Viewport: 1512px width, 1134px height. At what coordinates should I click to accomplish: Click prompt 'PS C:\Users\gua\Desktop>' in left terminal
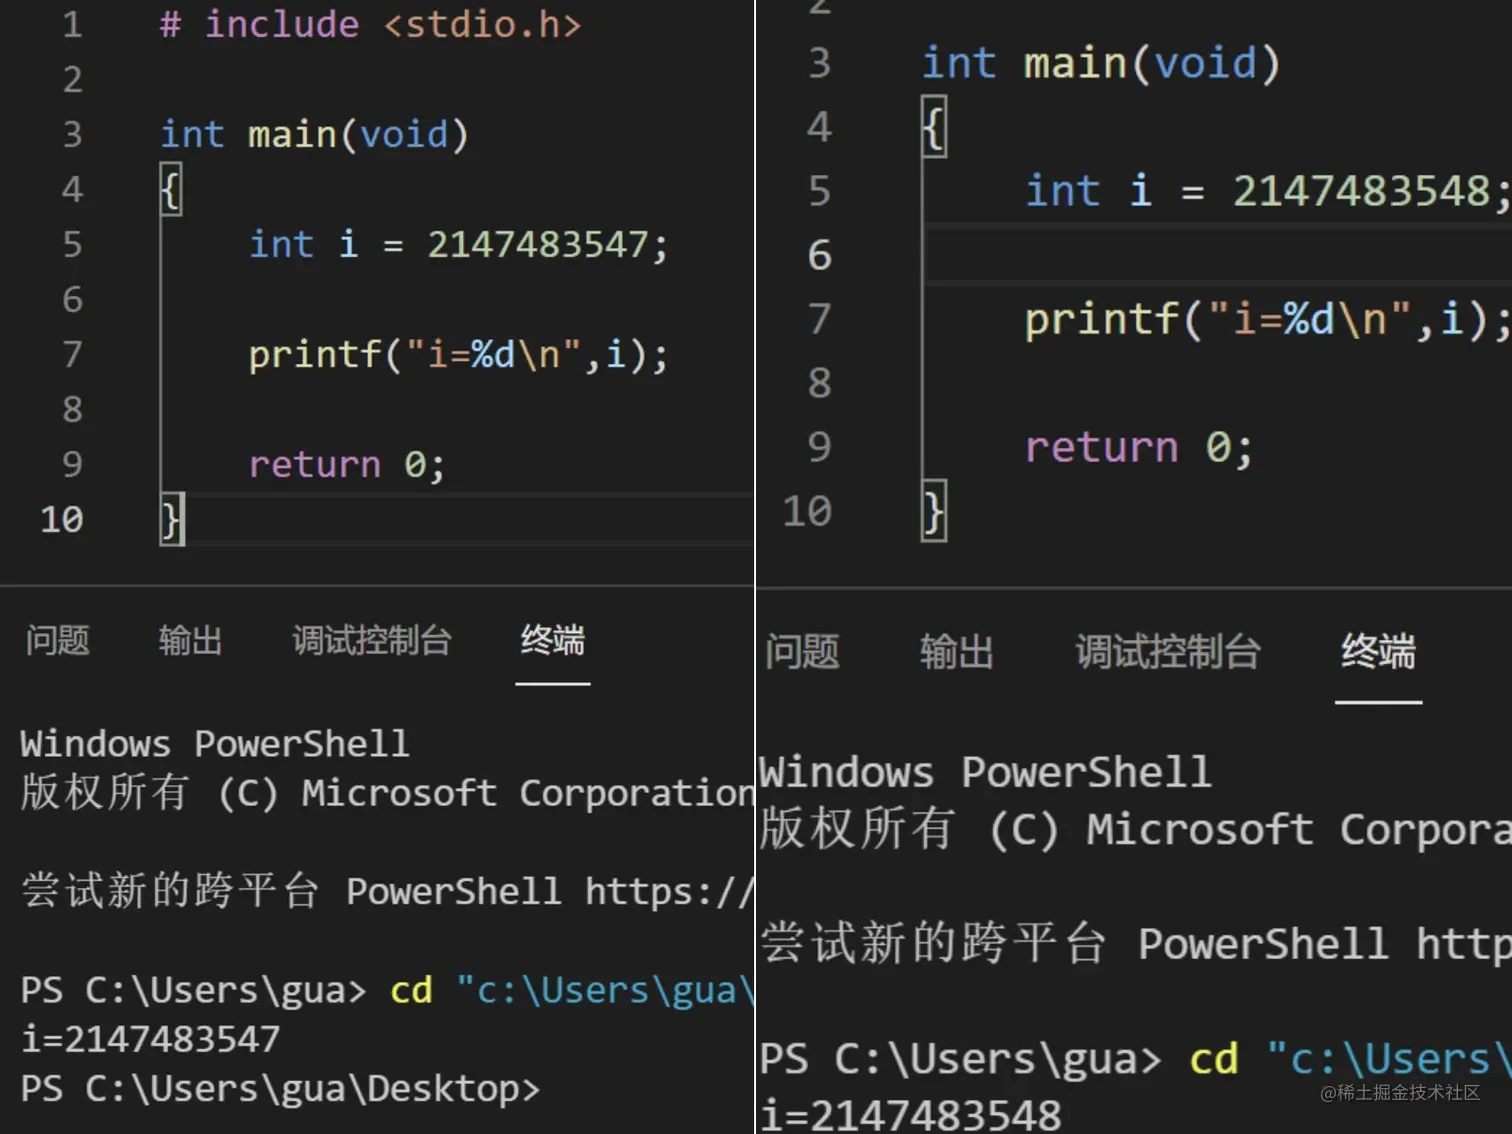click(x=280, y=1088)
